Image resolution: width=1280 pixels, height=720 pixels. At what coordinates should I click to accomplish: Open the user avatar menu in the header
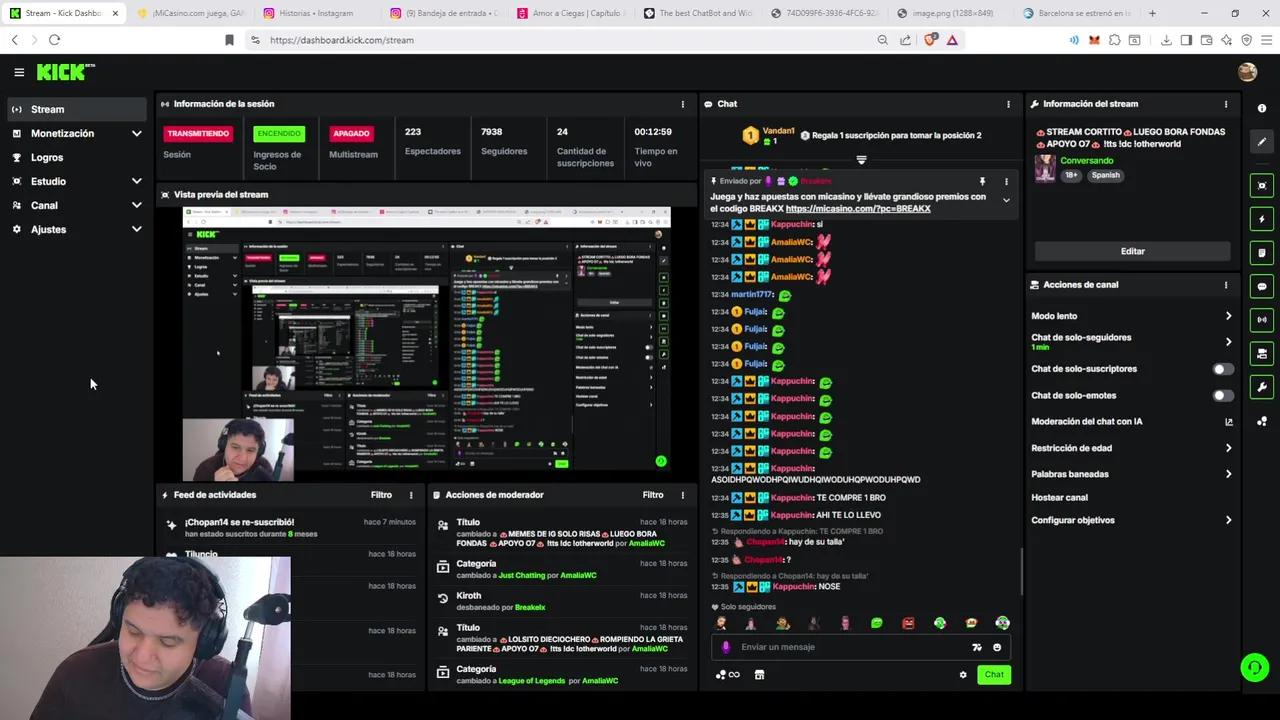(x=1247, y=72)
